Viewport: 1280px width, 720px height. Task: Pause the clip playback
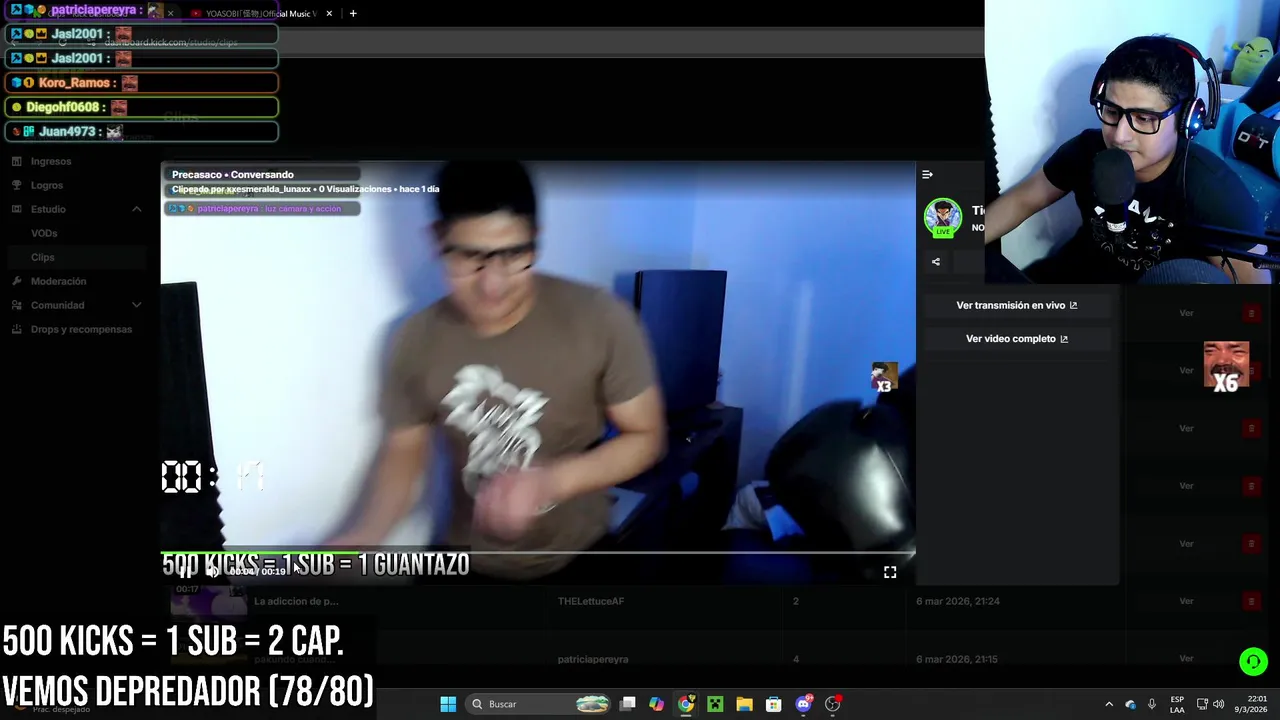click(185, 572)
